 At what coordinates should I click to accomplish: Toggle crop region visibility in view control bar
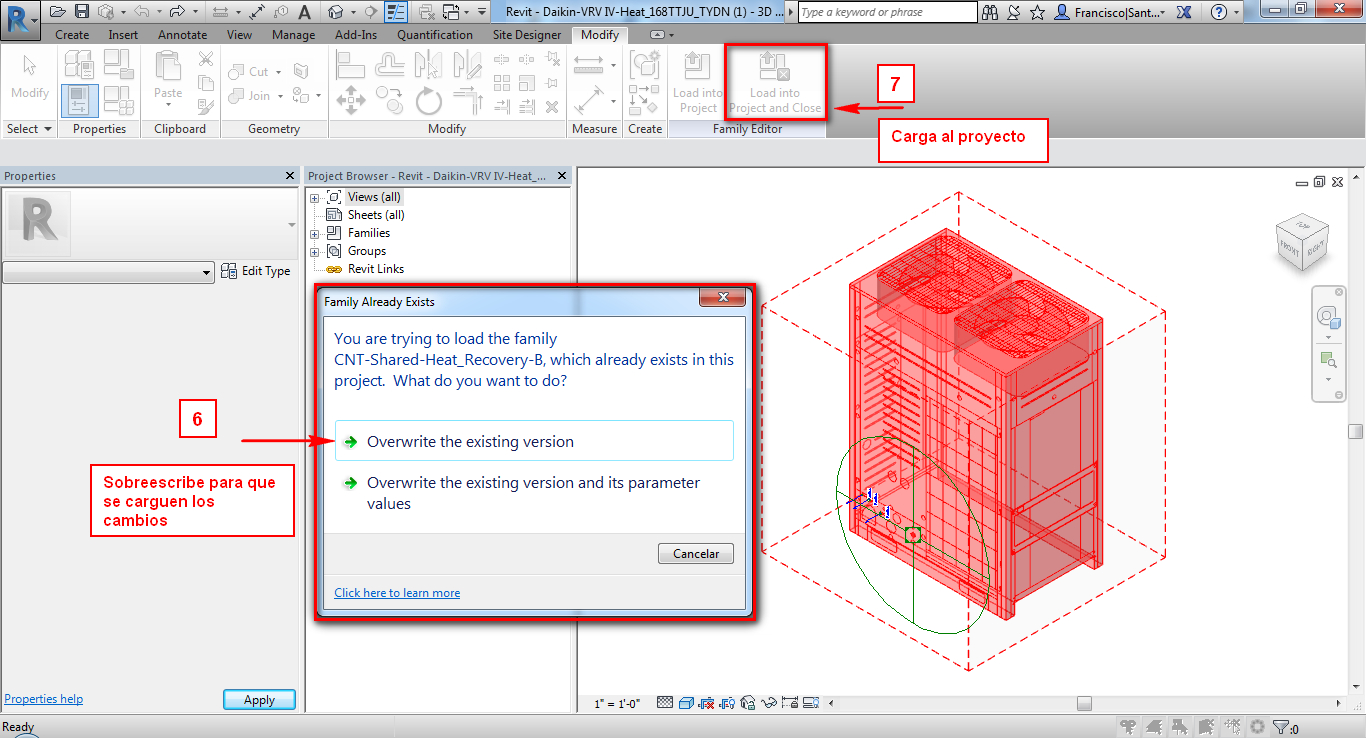727,703
